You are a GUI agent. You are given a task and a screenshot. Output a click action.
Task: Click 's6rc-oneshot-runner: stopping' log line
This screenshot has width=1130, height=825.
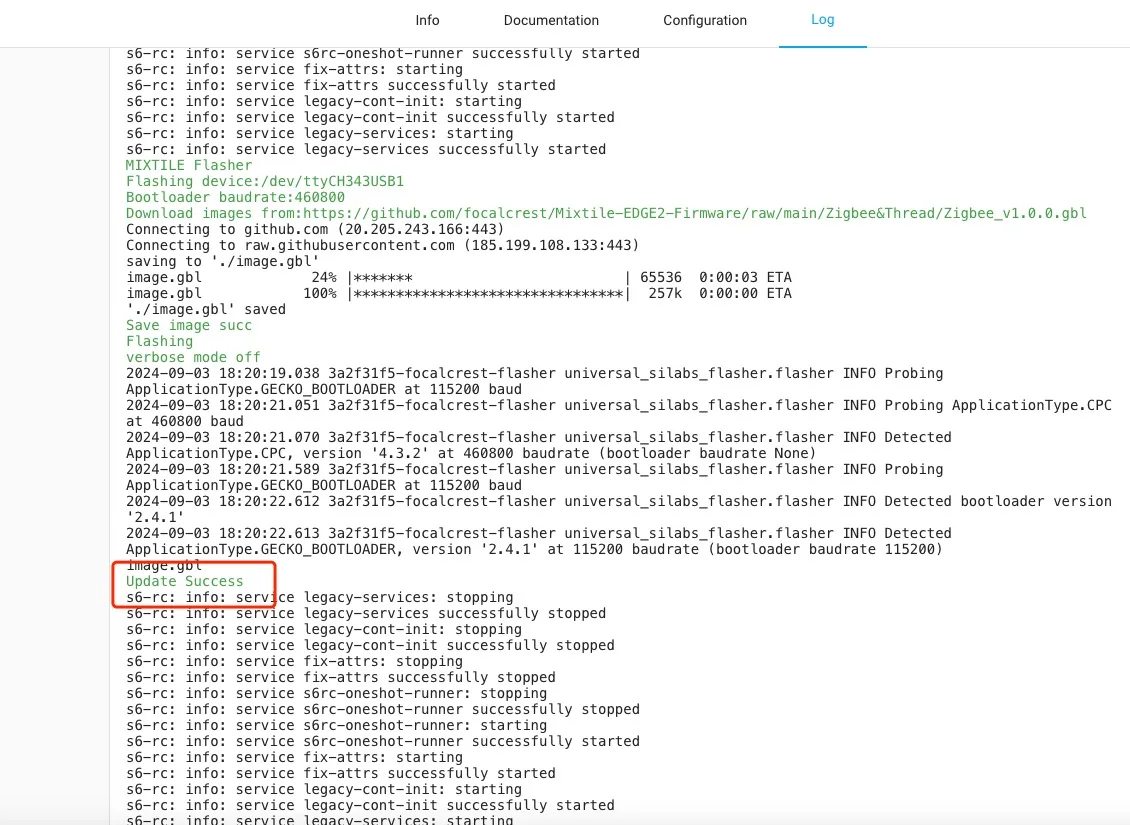336,693
